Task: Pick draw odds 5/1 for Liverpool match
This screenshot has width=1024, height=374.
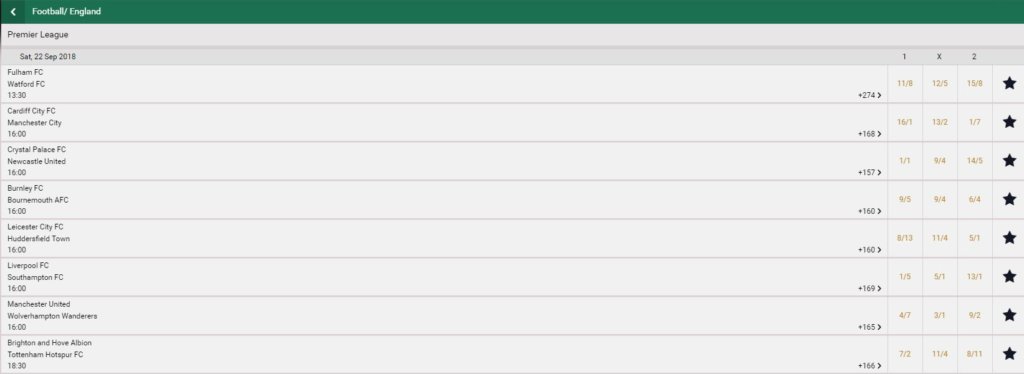Action: (x=940, y=277)
